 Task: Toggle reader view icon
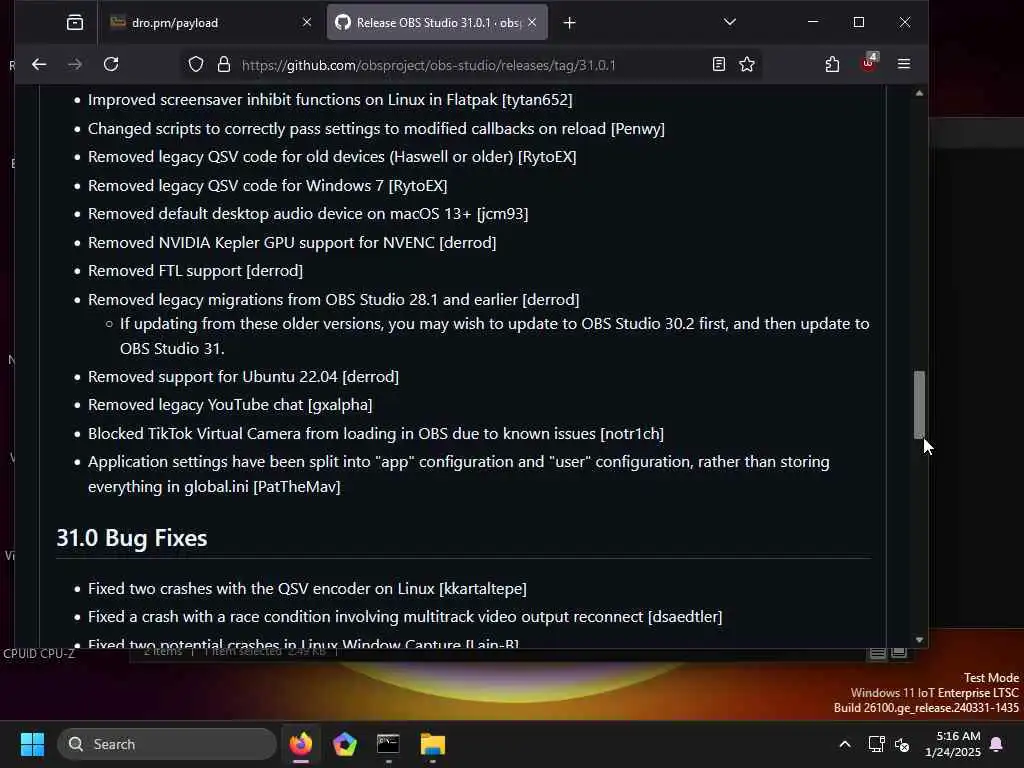click(718, 64)
